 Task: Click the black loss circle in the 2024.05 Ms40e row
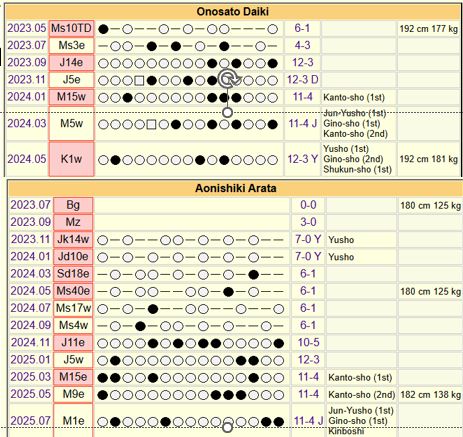pos(228,292)
